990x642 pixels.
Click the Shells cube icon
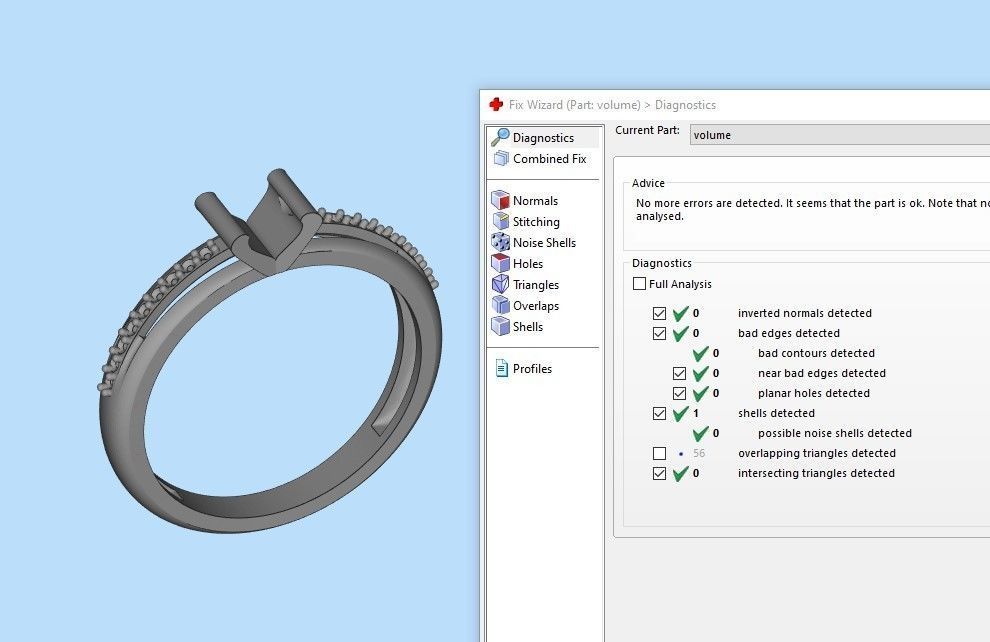coord(500,326)
